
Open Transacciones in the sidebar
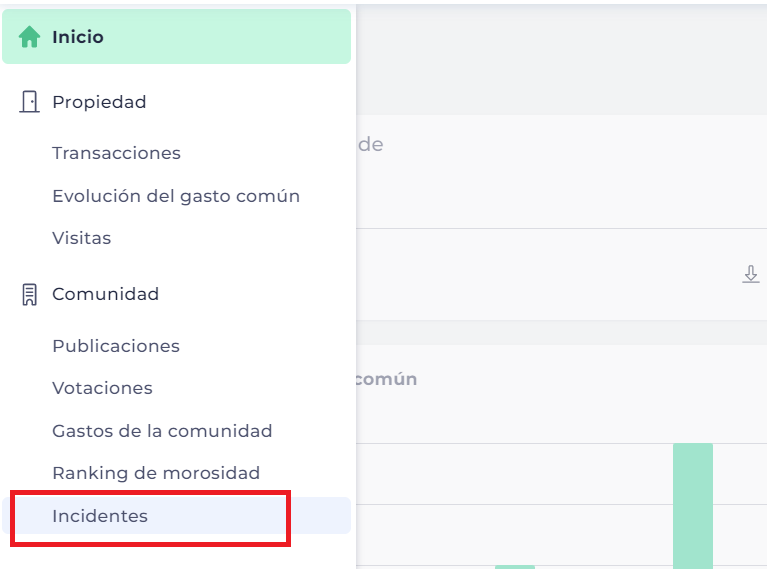116,153
